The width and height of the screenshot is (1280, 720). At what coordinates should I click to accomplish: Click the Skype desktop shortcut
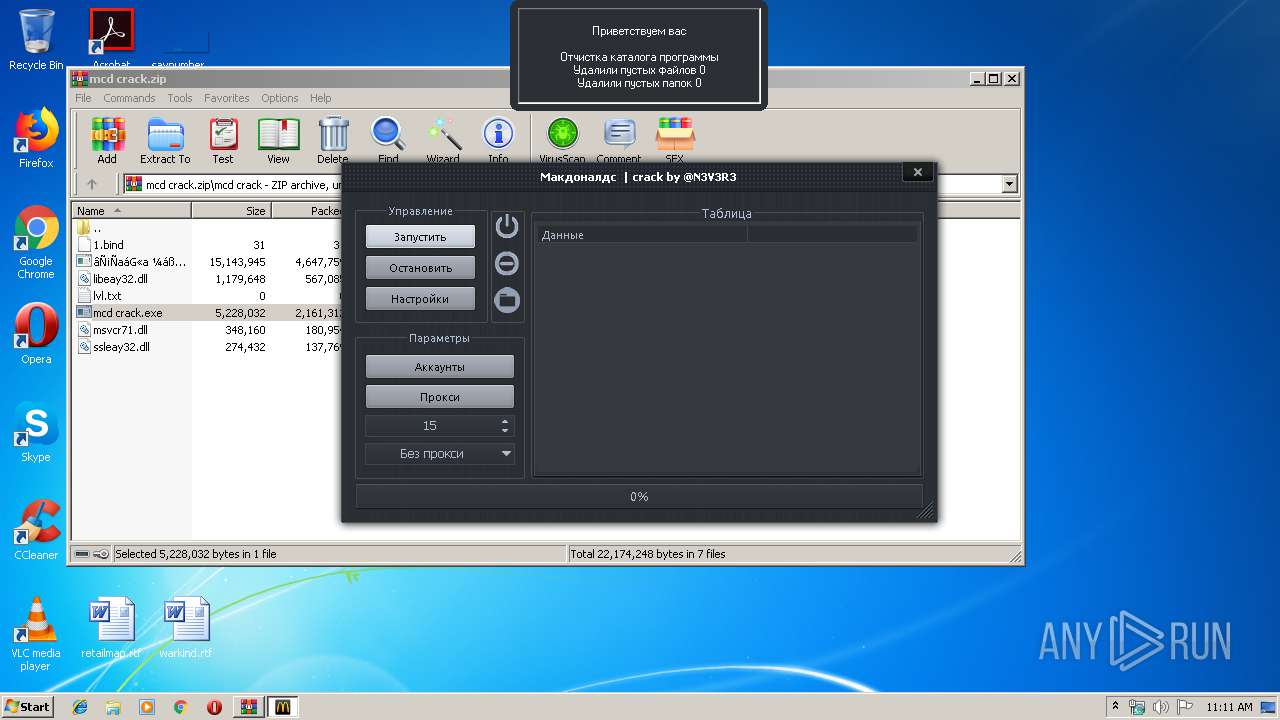[x=36, y=432]
